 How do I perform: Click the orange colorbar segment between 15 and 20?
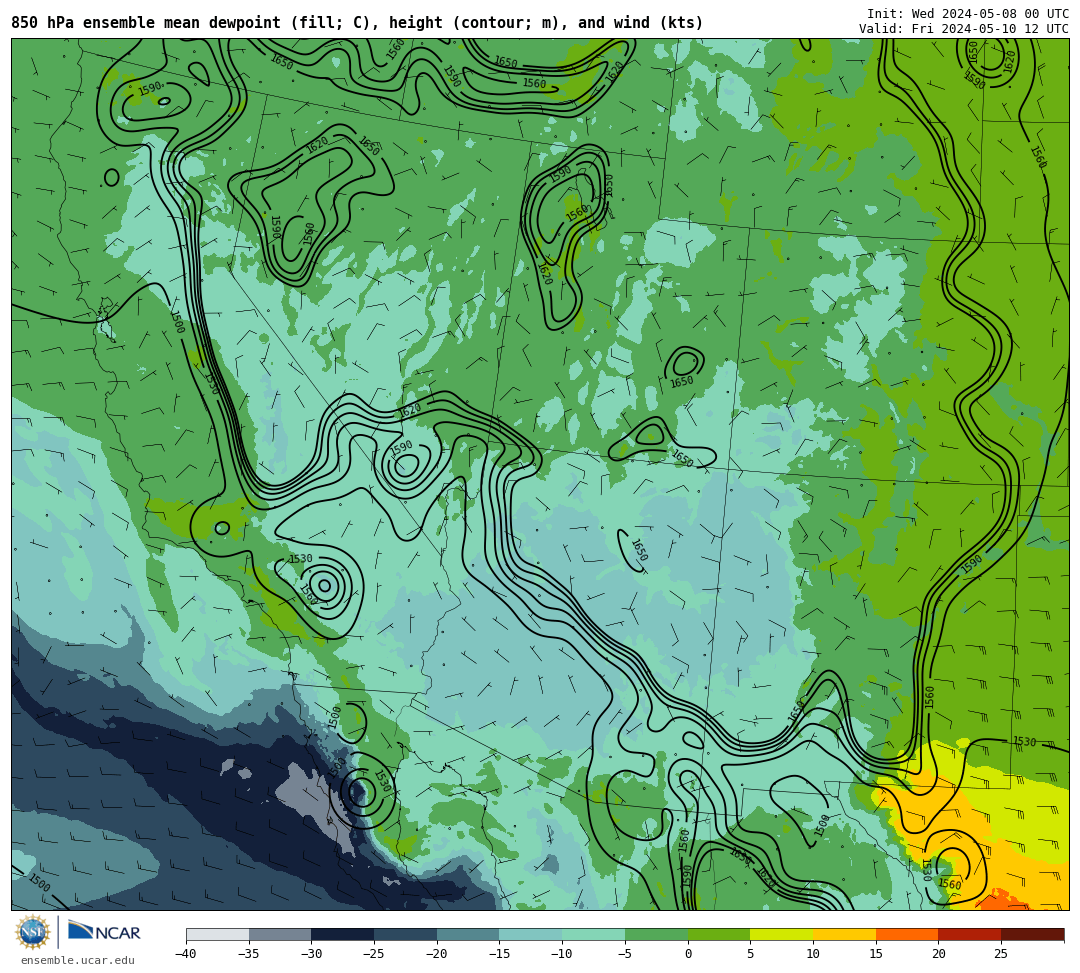click(x=907, y=934)
